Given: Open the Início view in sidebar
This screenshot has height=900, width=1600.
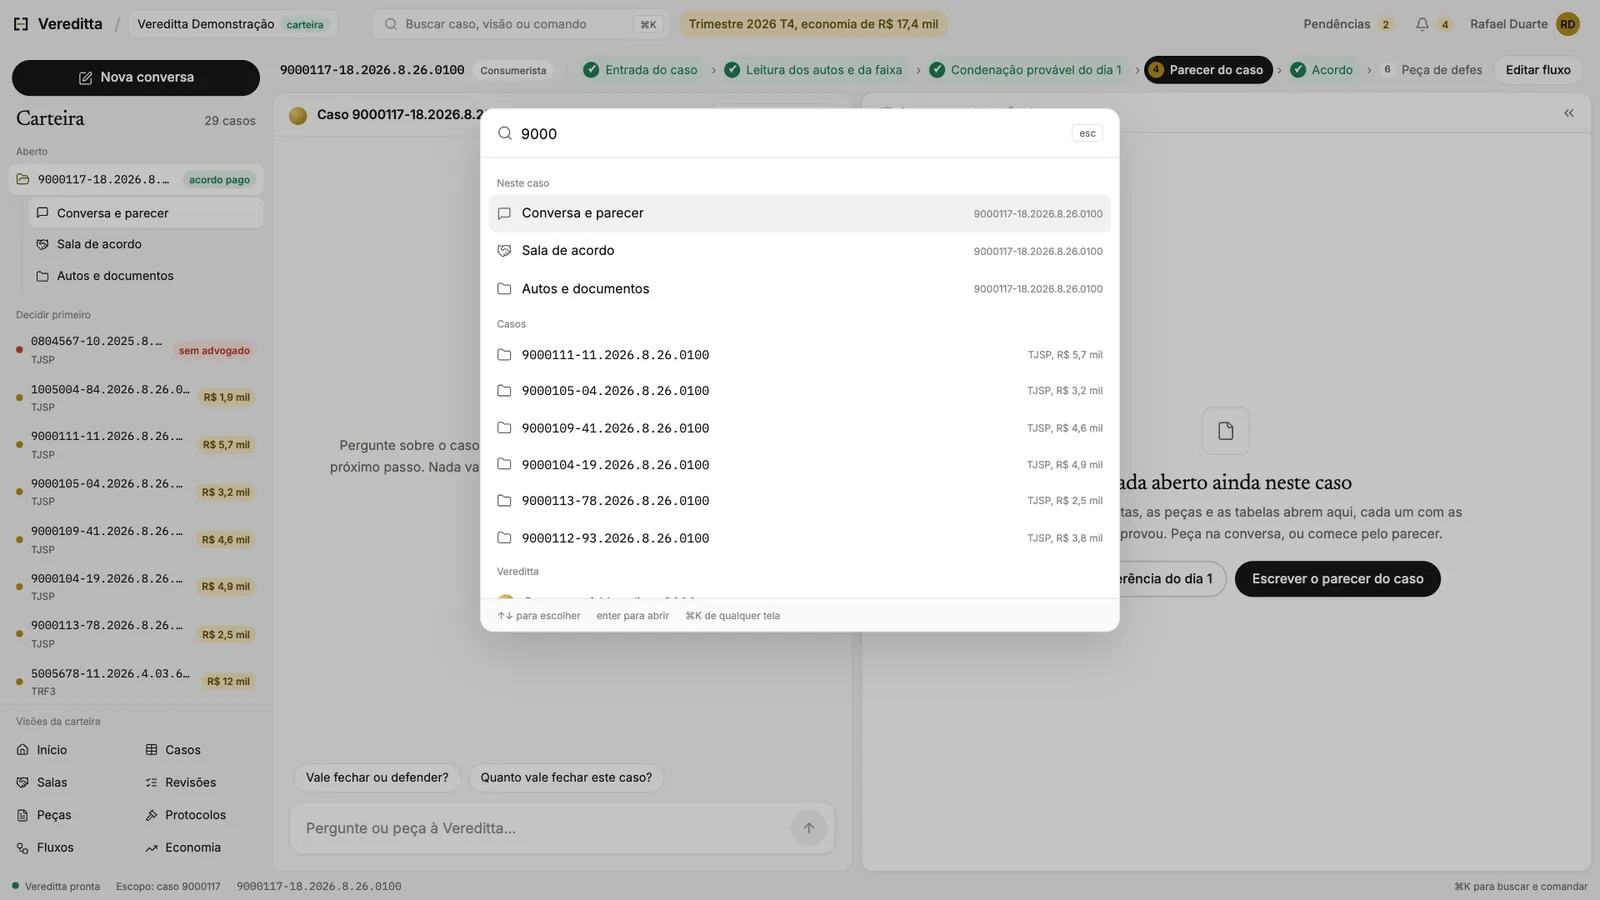Looking at the screenshot, I should coord(42,750).
